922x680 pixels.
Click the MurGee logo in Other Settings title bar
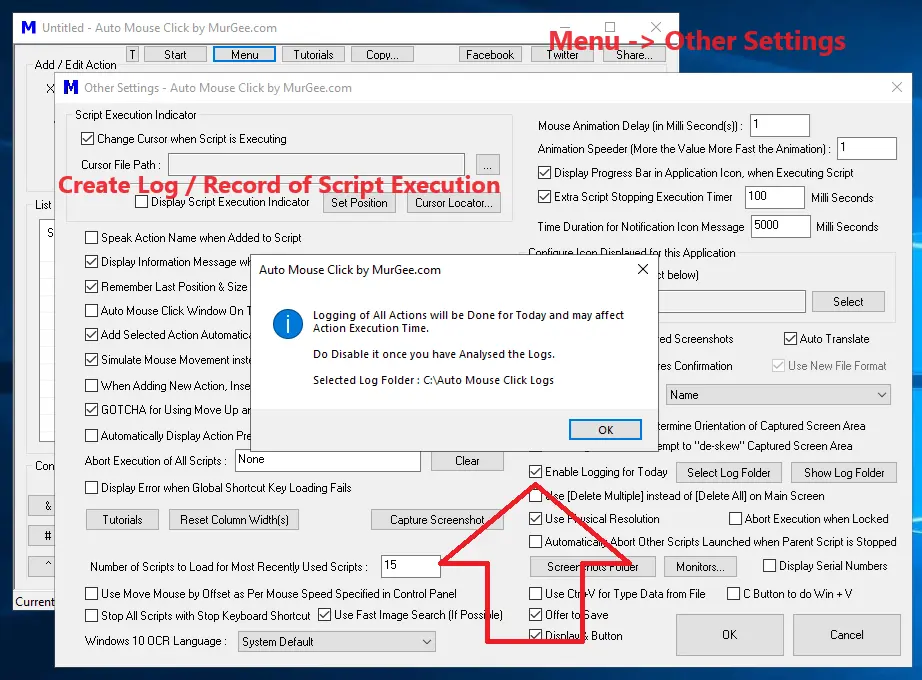[x=71, y=88]
